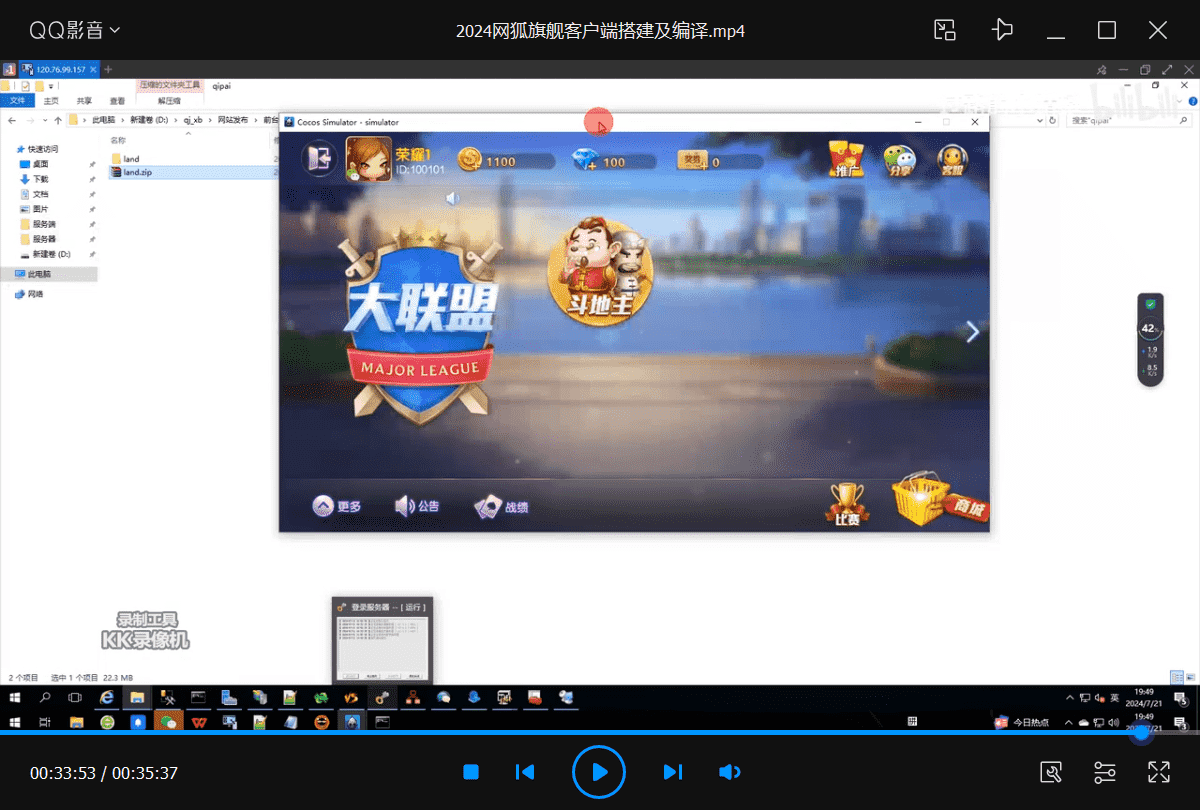The height and width of the screenshot is (810, 1200).
Task: Click the video title 2024网狐旗舰客户端搭建及编译.mp4
Action: (600, 31)
